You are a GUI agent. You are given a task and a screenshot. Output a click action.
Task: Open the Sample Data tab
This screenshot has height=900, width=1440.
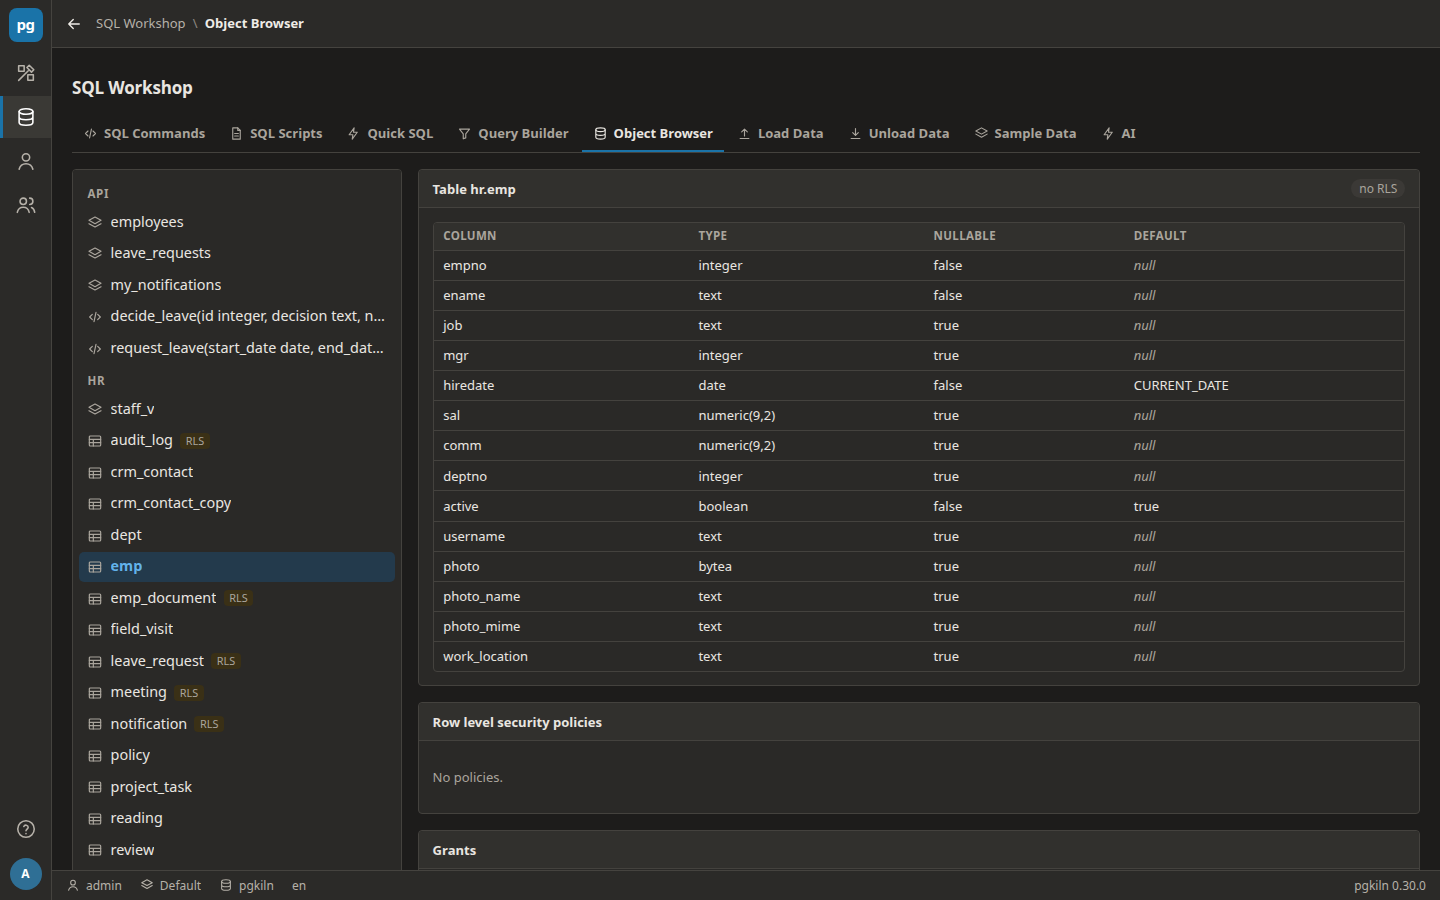pos(1026,134)
